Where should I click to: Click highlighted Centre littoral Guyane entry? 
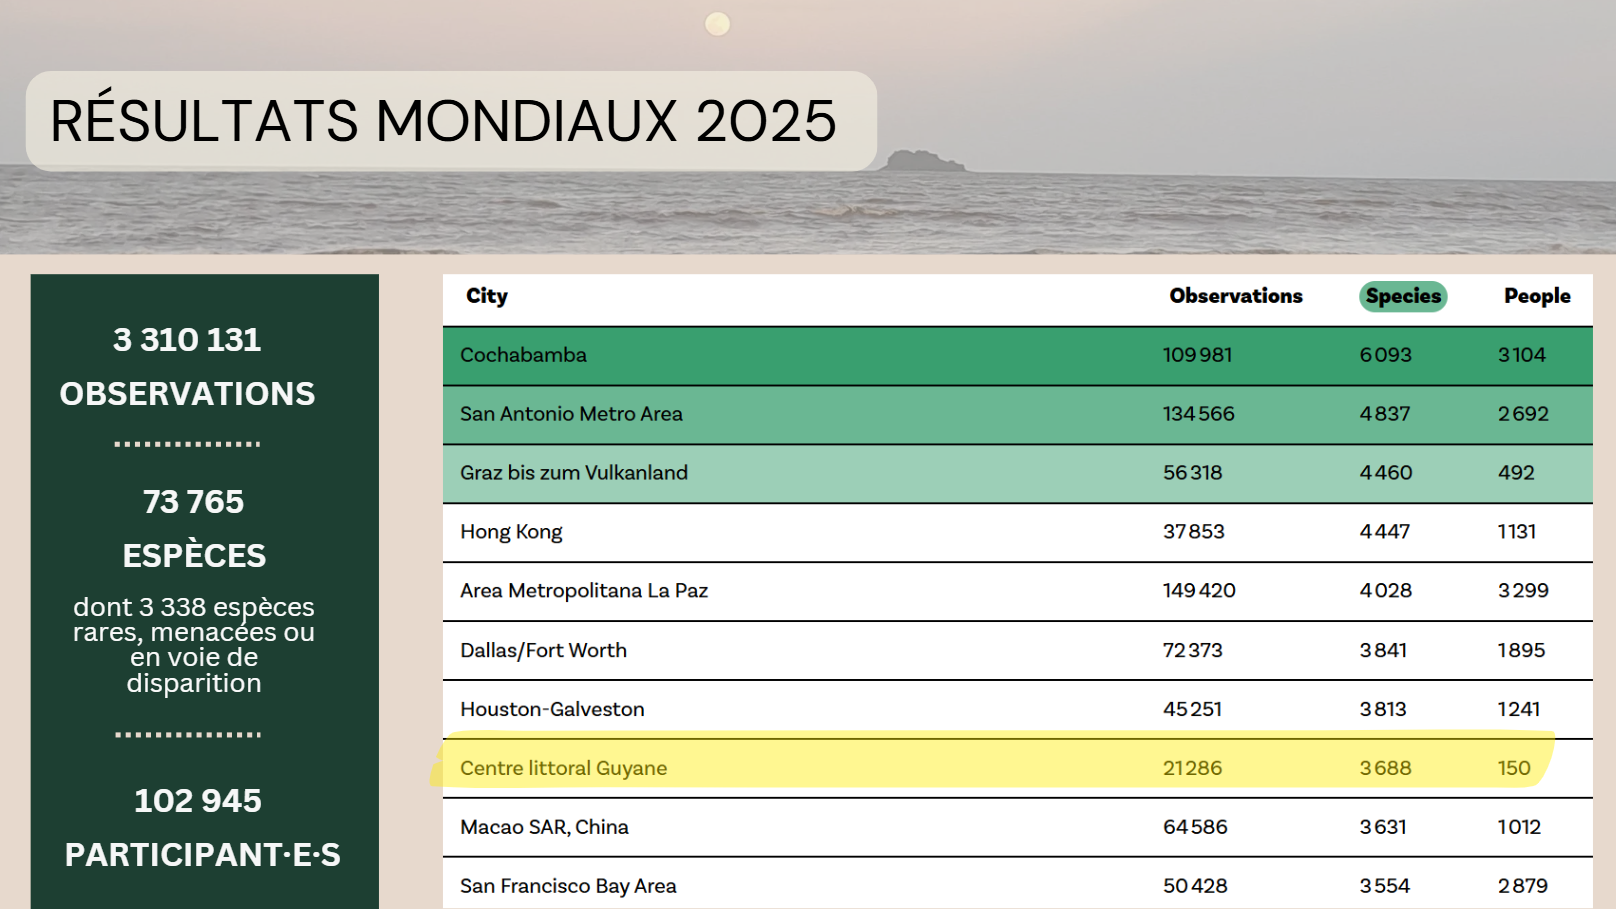click(563, 768)
